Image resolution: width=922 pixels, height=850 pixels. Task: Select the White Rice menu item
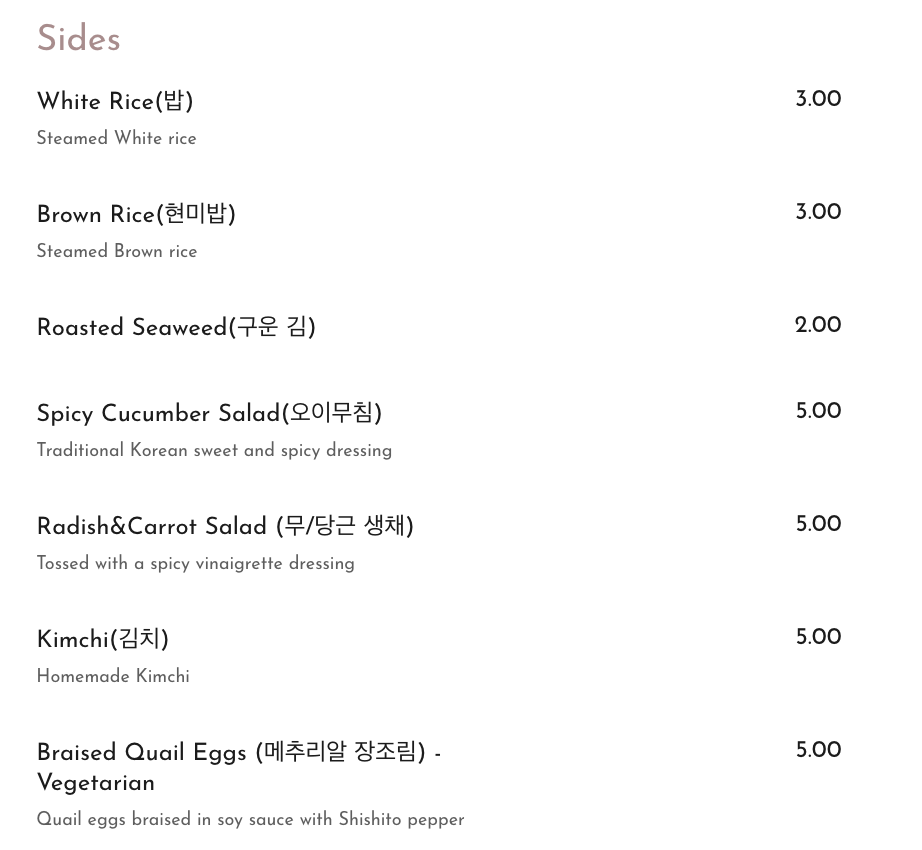click(x=115, y=102)
